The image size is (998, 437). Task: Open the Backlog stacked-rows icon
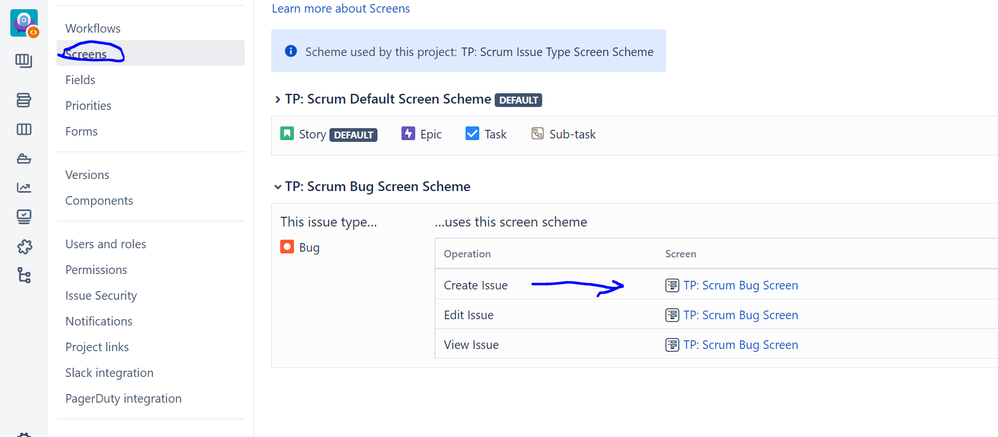24,101
